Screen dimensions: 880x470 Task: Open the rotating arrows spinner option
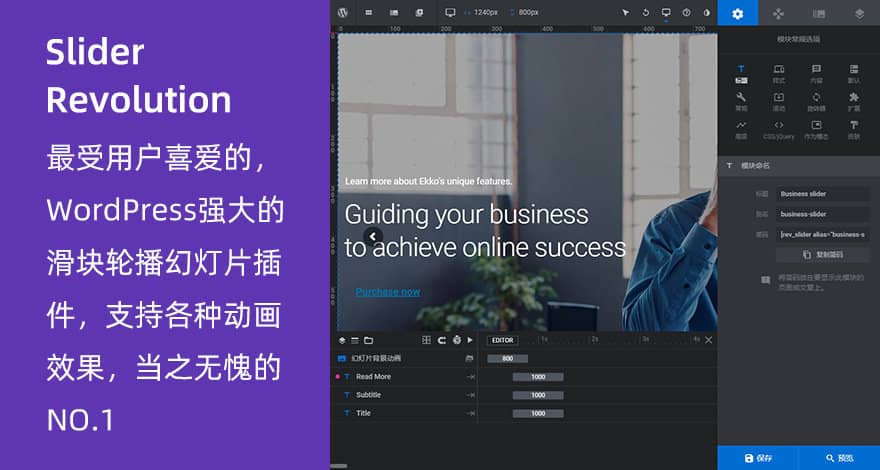point(817,102)
